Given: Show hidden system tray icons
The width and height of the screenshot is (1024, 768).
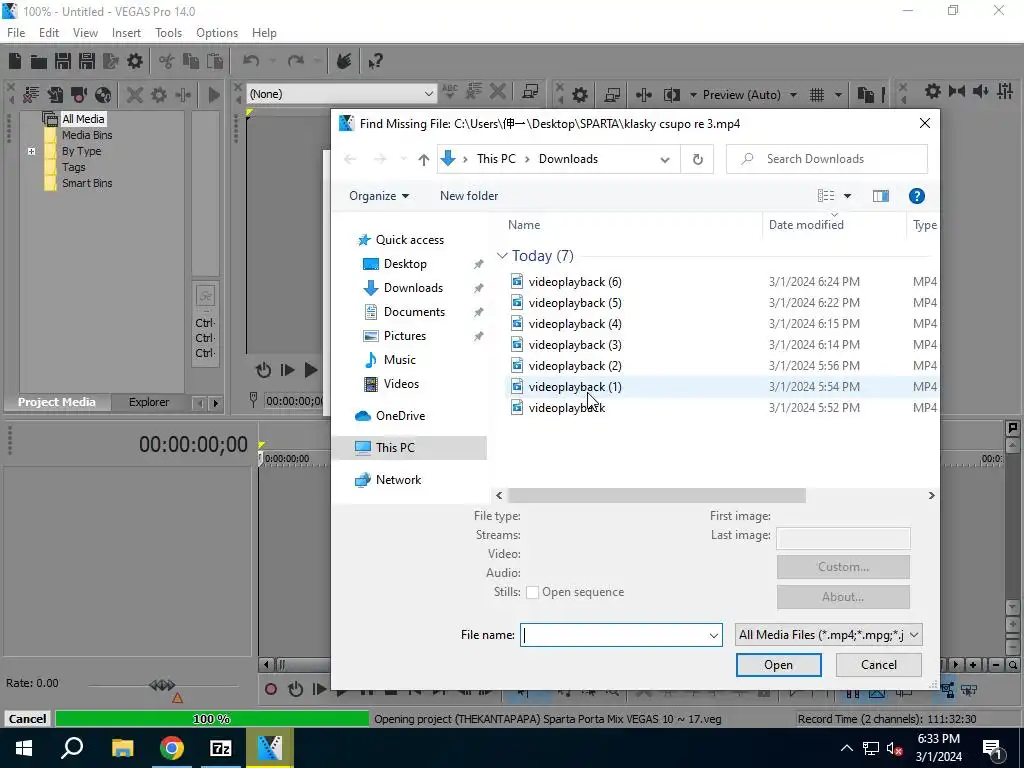Looking at the screenshot, I should pyautogui.click(x=846, y=748).
